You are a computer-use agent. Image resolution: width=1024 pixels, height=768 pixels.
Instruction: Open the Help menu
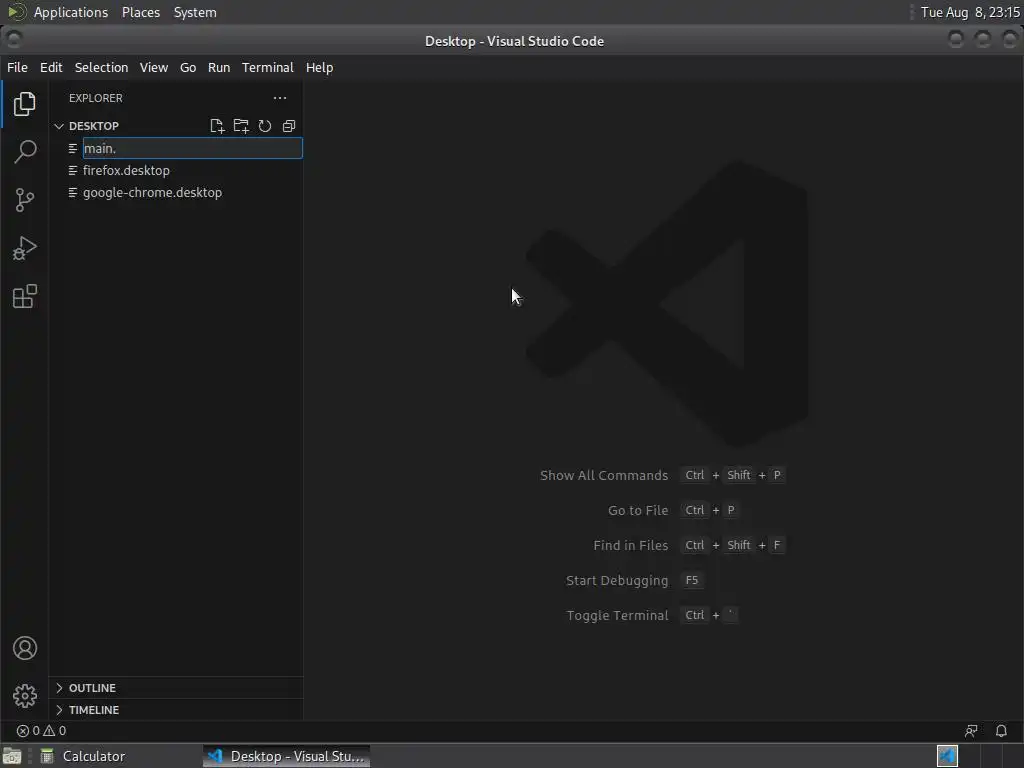click(x=319, y=67)
